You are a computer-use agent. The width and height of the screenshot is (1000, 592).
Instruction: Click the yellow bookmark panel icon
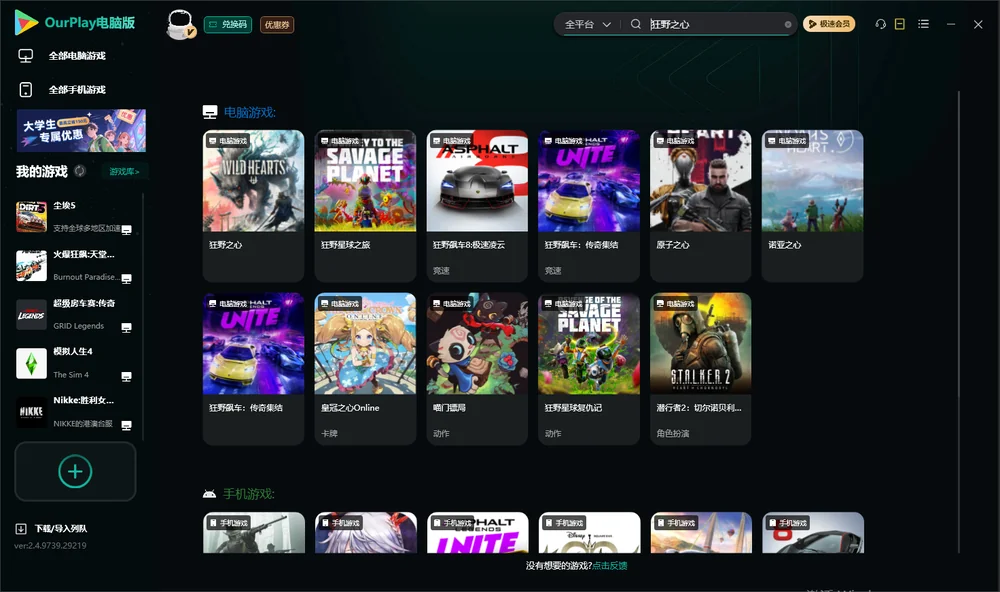900,24
